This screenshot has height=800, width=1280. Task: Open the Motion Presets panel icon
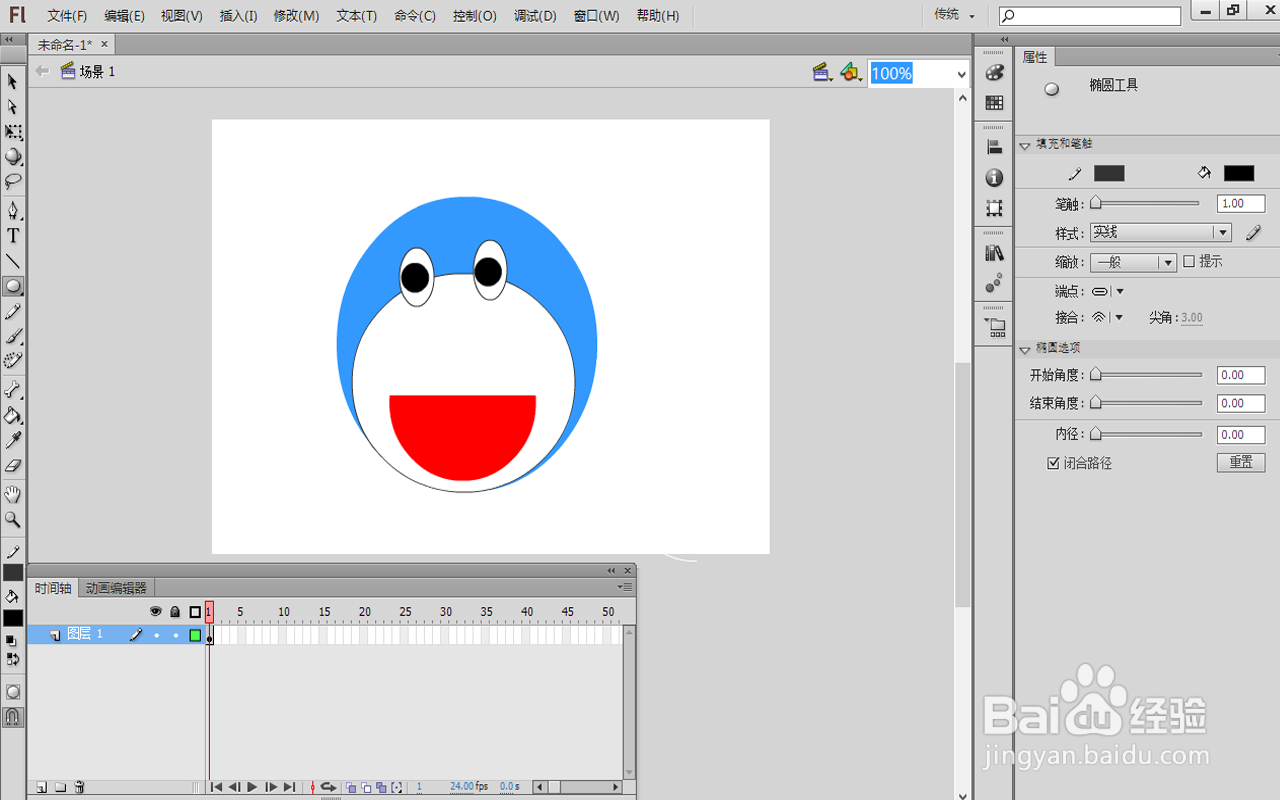point(994,283)
